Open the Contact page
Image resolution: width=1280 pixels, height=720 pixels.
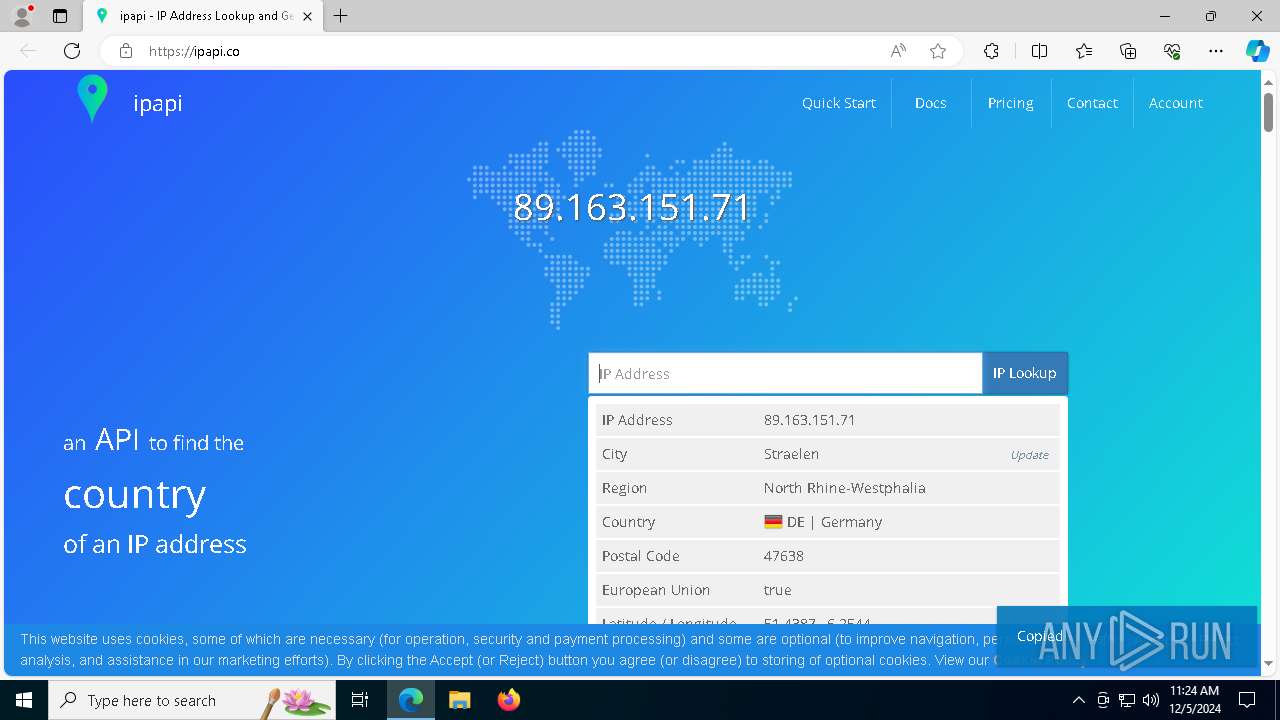[1092, 103]
